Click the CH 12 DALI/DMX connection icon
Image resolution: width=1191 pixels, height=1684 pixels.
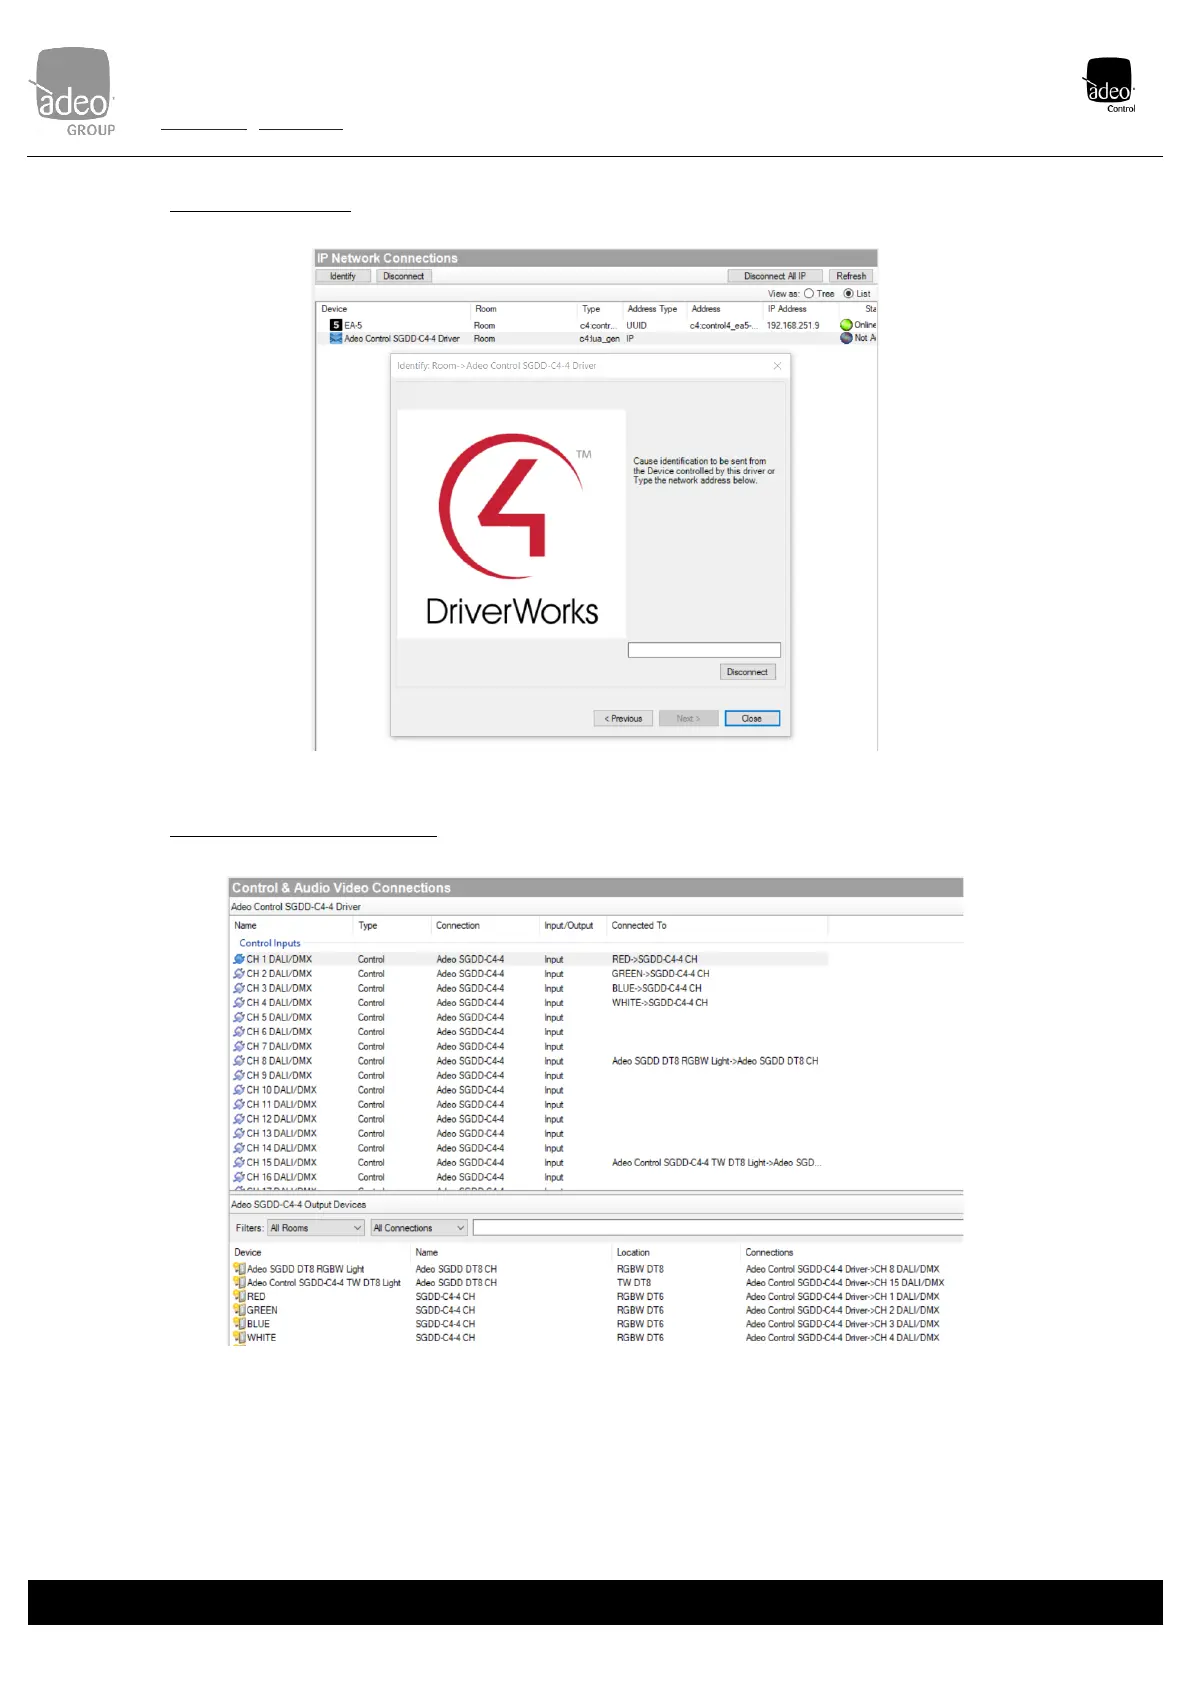point(239,1119)
